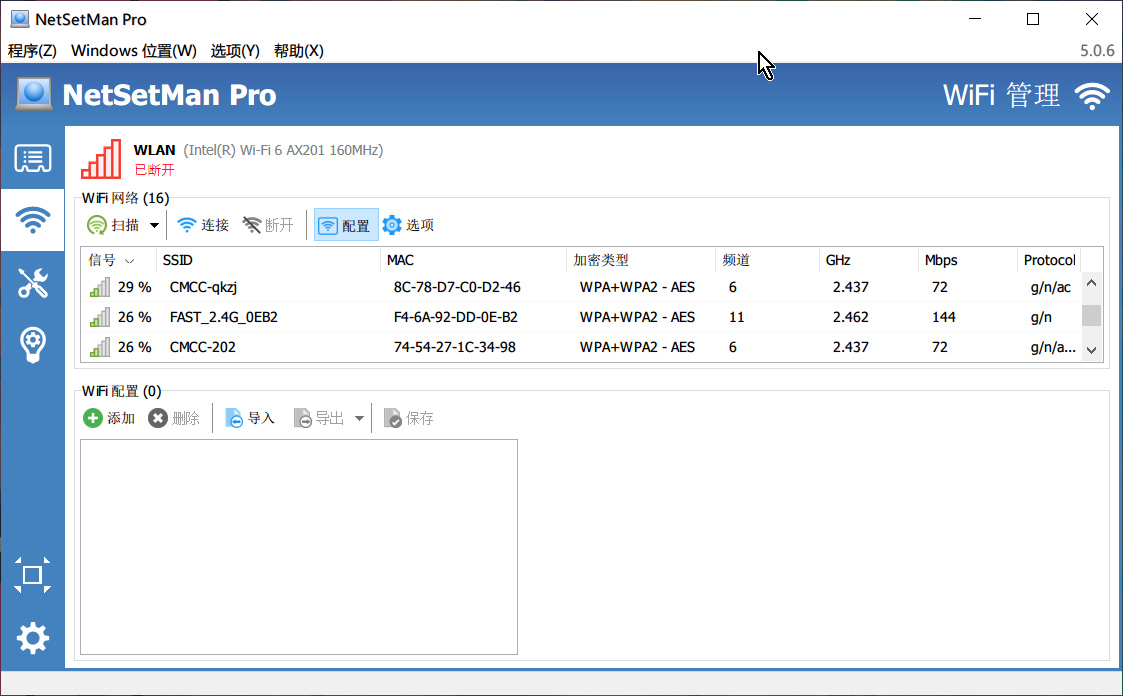Screen dimensions: 1123x696
Task: Import WiFi profile with 导入
Action: coord(249,418)
